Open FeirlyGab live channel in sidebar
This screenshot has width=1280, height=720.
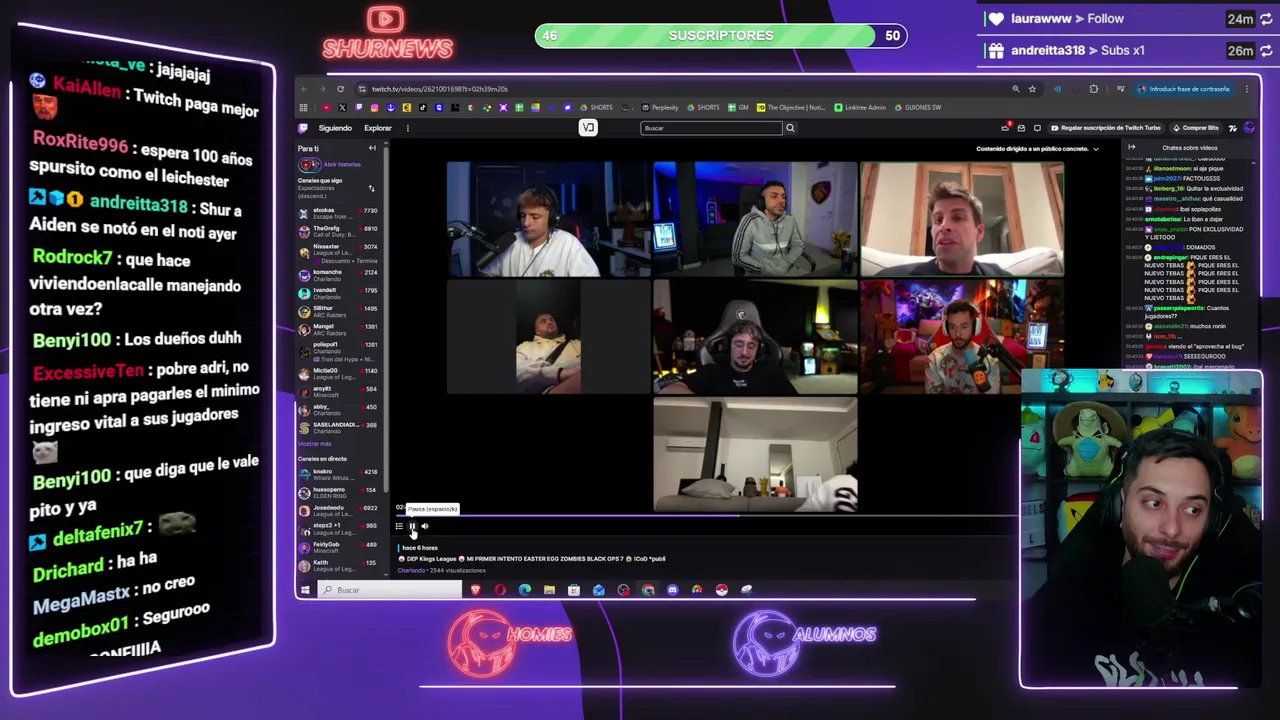pos(337,547)
